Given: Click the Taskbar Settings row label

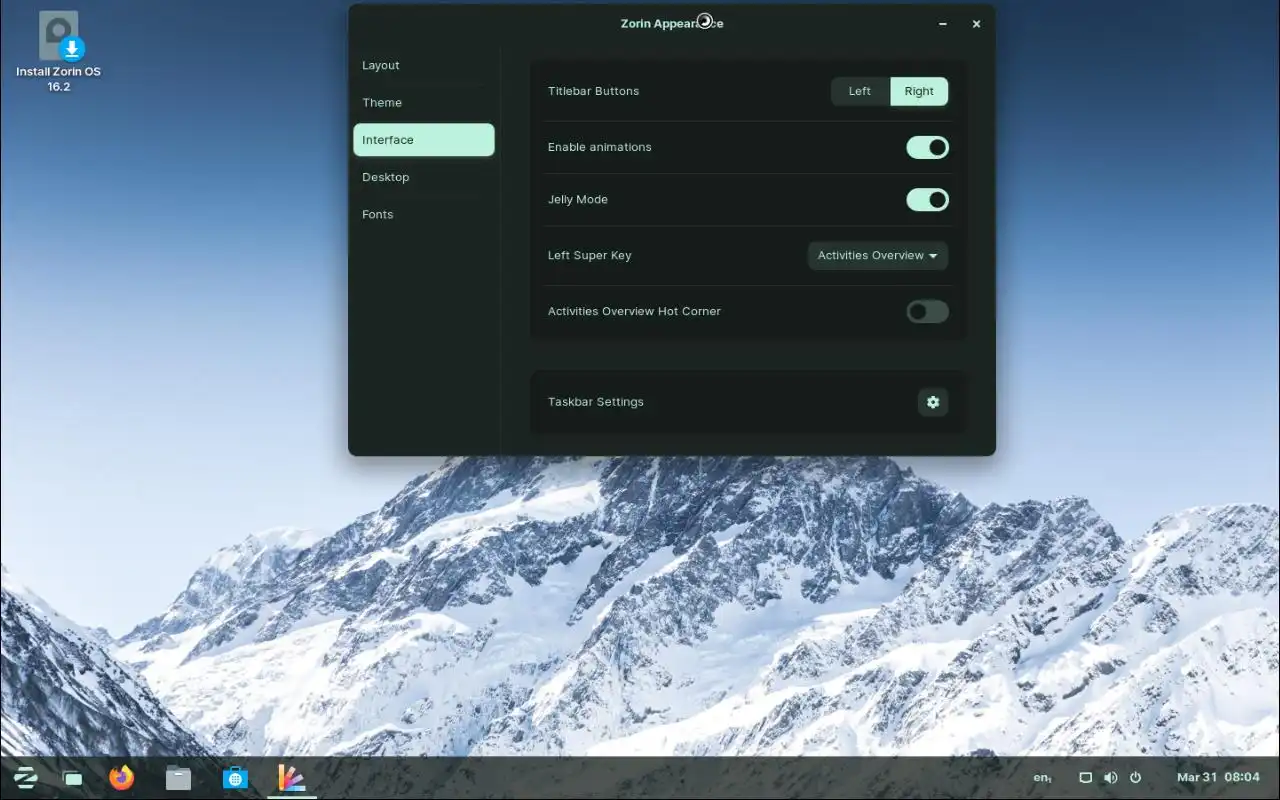Looking at the screenshot, I should (x=596, y=402).
